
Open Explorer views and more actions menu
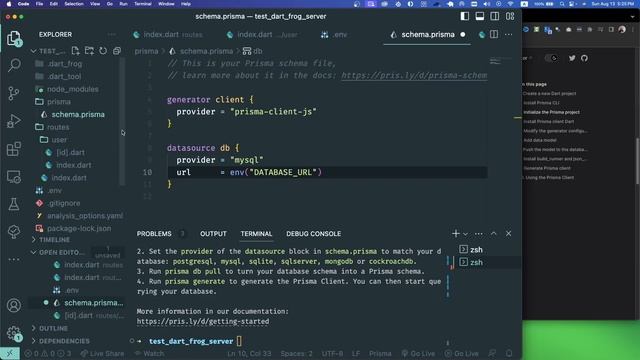pos(111,35)
